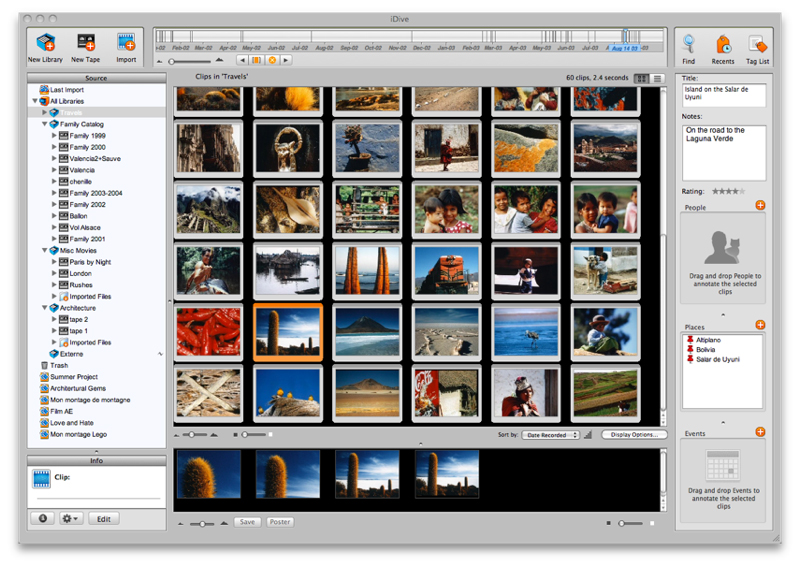Click the orange timeline reset button

point(272,60)
